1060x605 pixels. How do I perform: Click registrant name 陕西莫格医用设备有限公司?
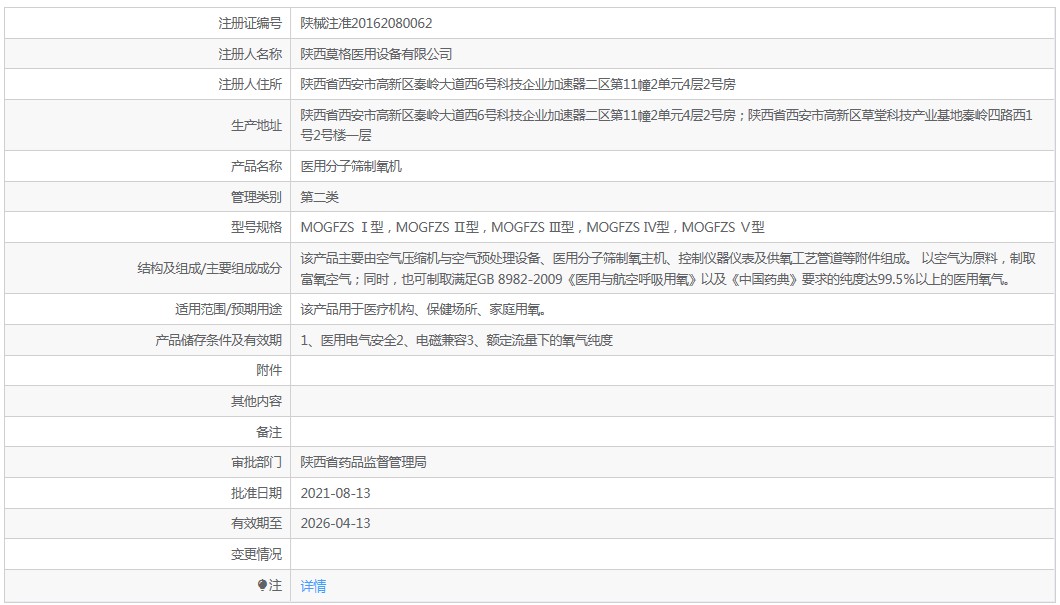tap(376, 54)
